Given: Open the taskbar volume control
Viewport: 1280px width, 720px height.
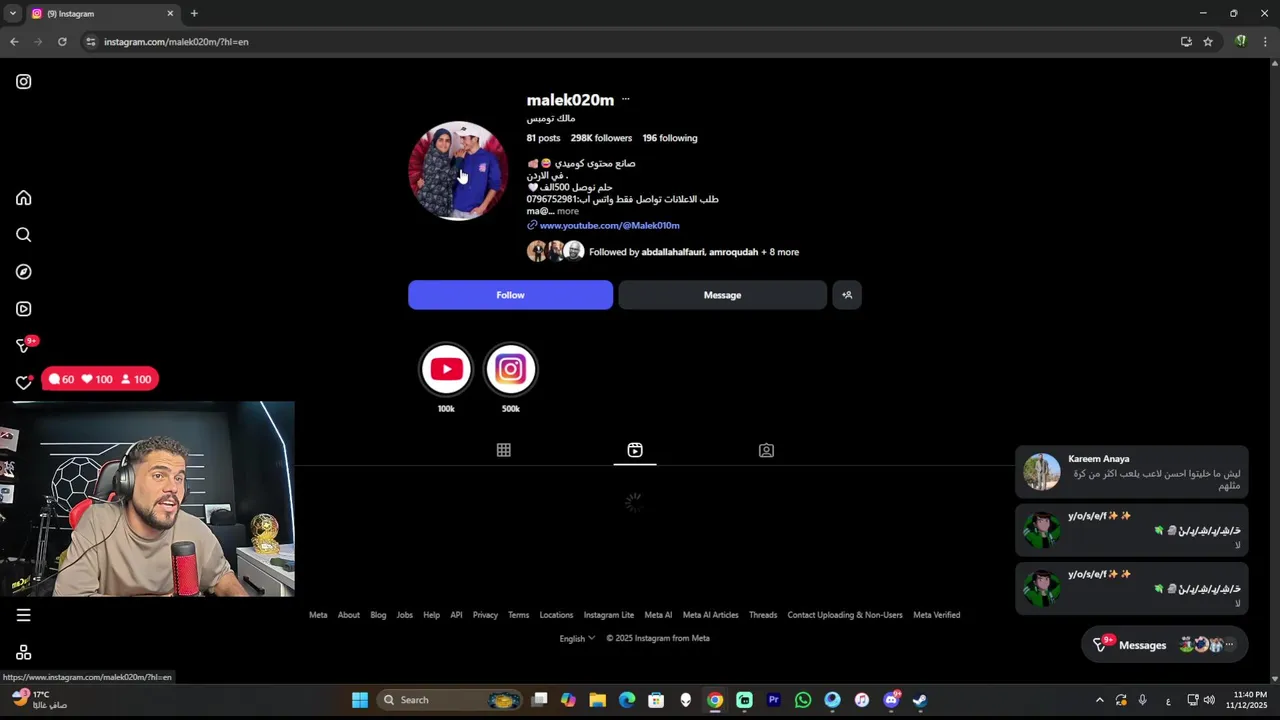Looking at the screenshot, I should pos(1209,700).
